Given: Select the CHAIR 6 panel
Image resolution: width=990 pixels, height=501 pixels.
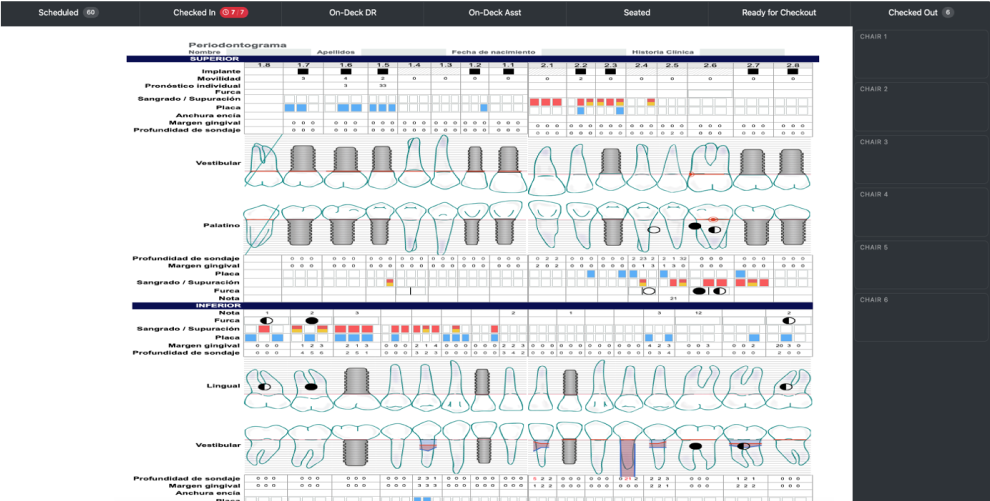Looking at the screenshot, I should [x=921, y=318].
